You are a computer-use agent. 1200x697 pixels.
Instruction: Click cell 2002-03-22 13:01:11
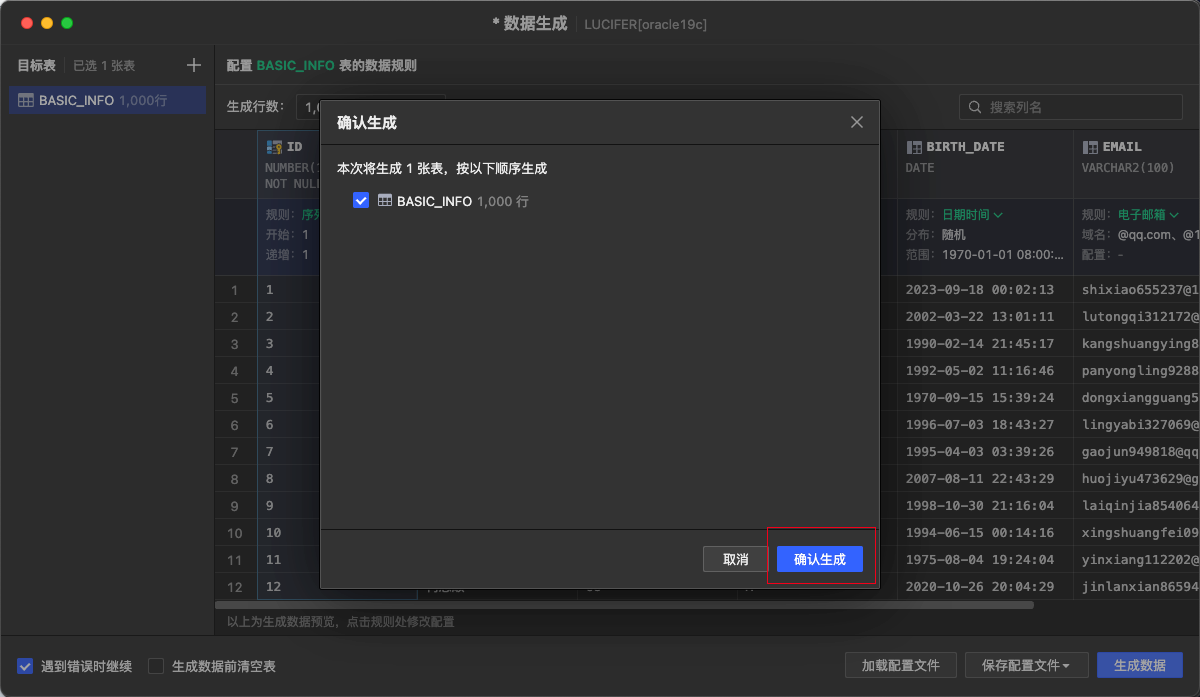pyautogui.click(x=985, y=317)
